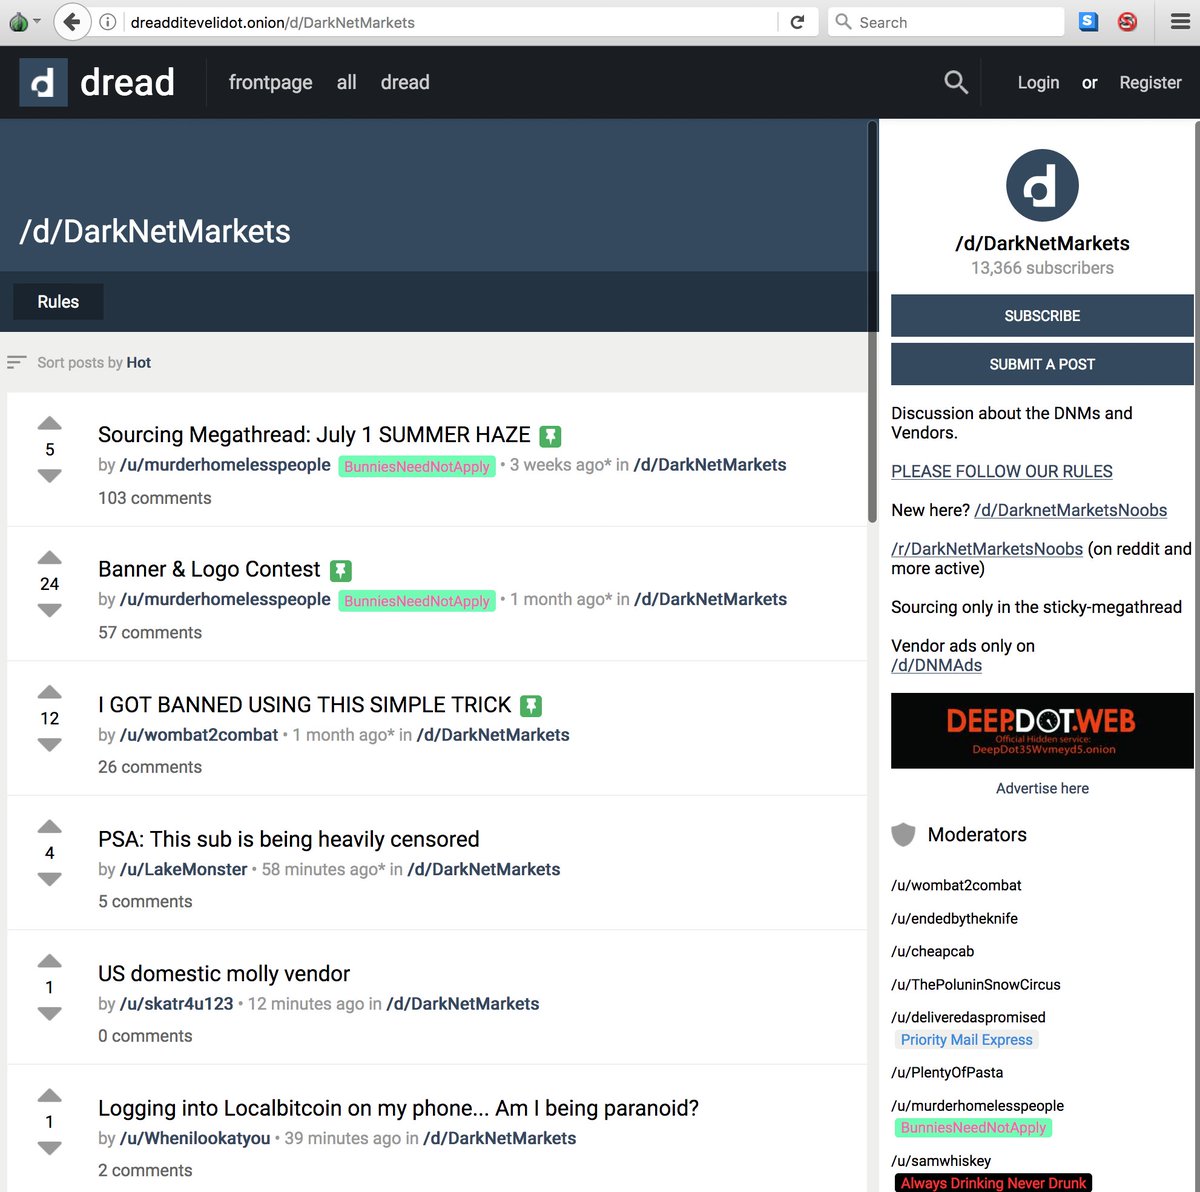Downvote the US domestic molly vendor post

point(50,1014)
